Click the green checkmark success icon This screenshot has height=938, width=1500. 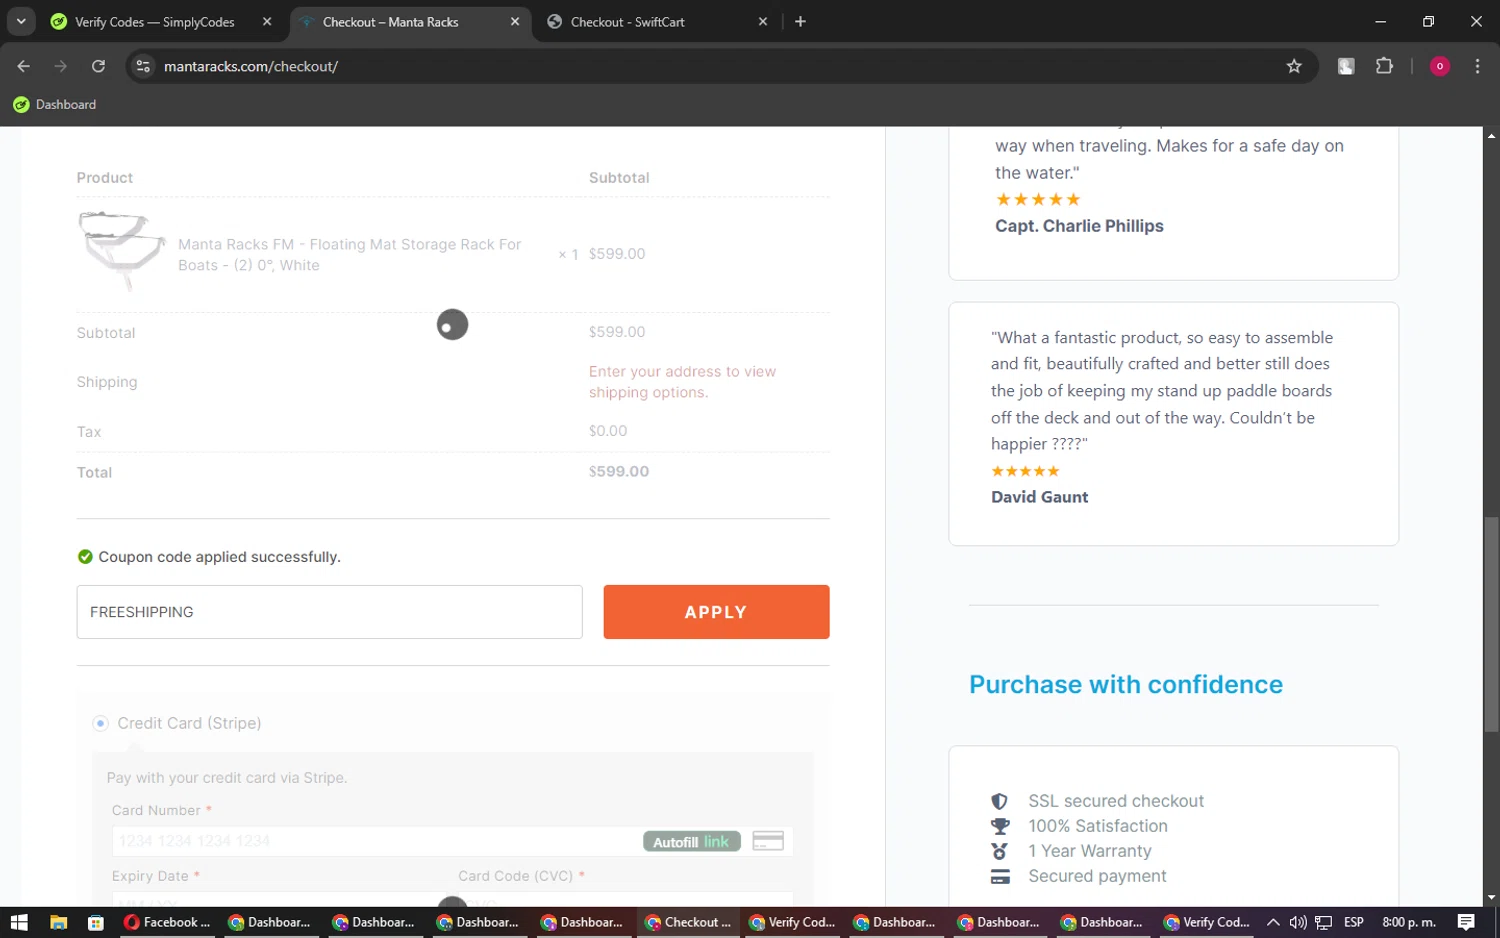(85, 557)
